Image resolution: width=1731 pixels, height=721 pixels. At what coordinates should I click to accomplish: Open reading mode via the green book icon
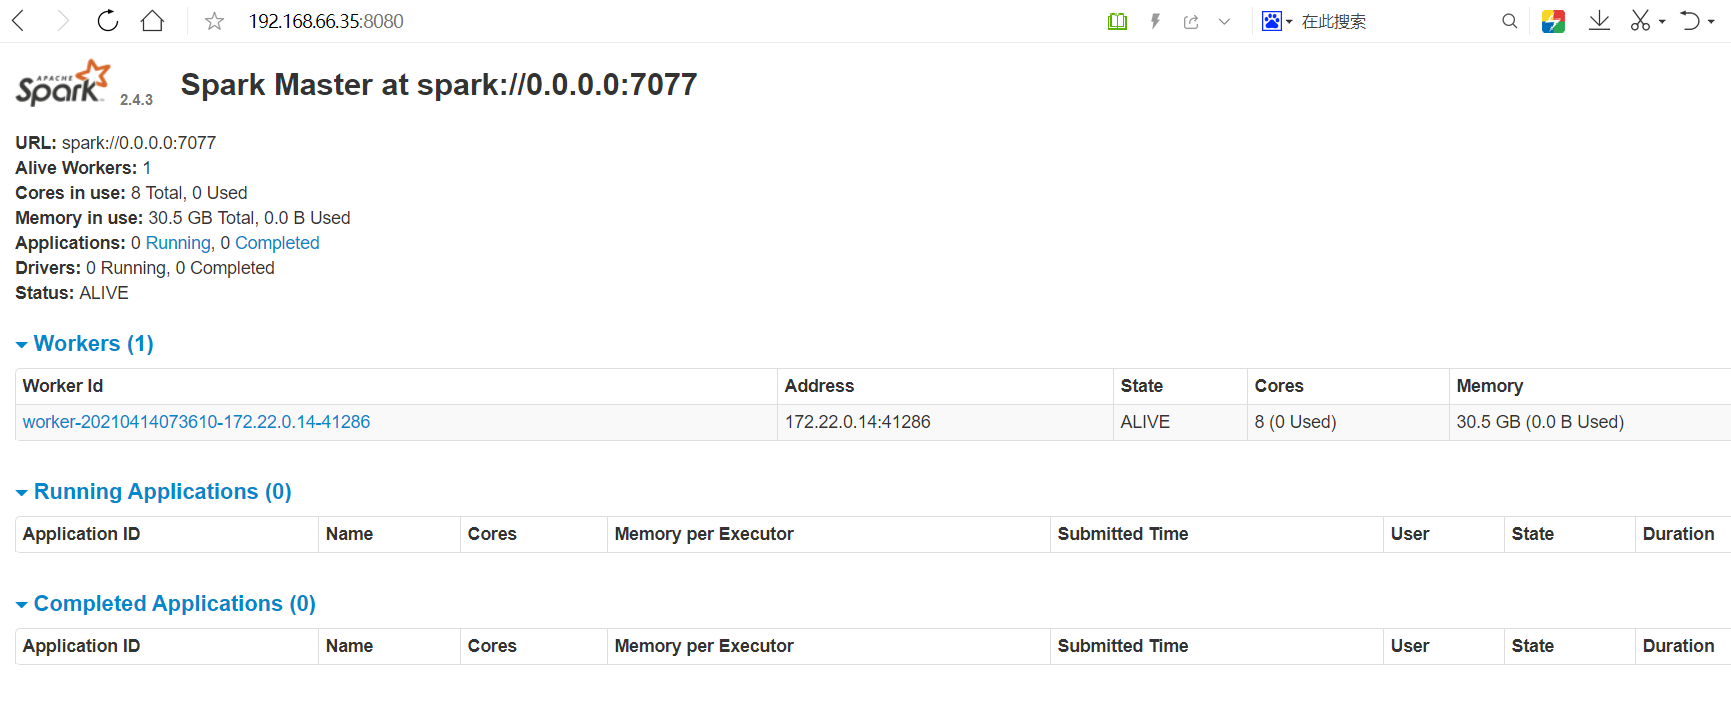click(1117, 22)
